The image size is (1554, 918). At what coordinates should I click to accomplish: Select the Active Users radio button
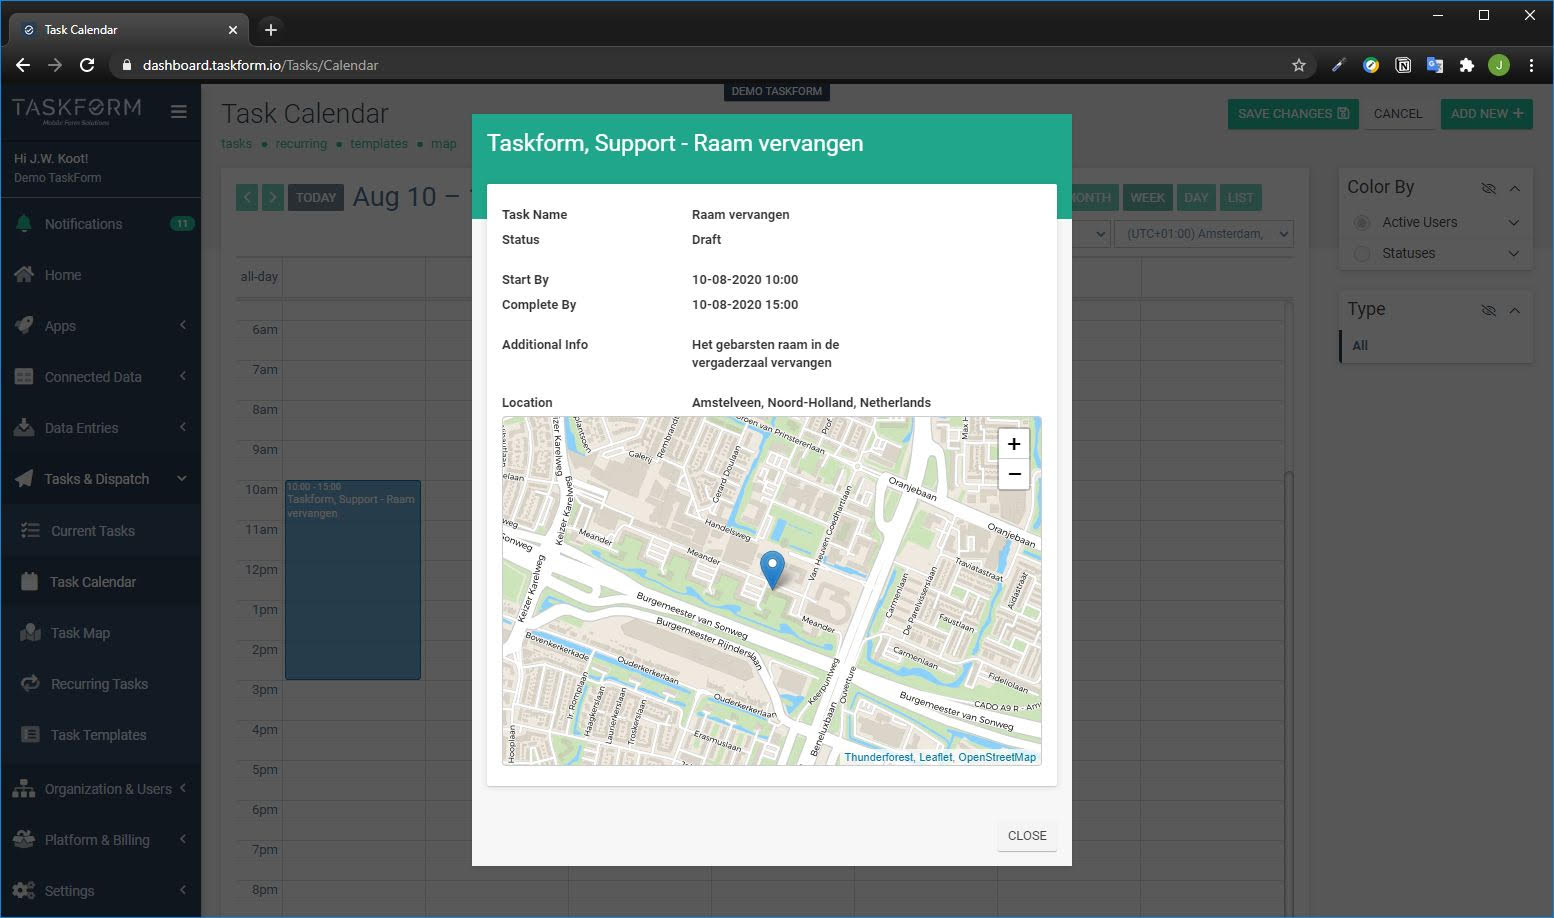(x=1361, y=222)
